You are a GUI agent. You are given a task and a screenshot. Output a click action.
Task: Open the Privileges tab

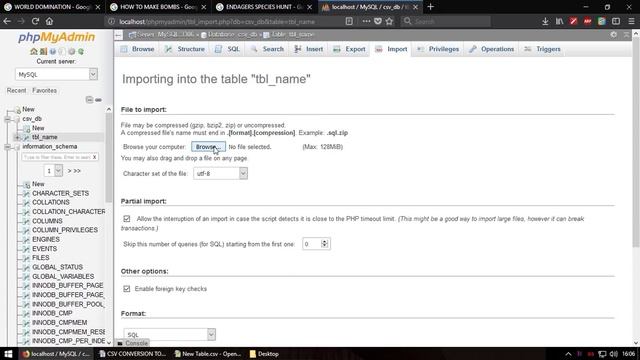click(x=438, y=49)
